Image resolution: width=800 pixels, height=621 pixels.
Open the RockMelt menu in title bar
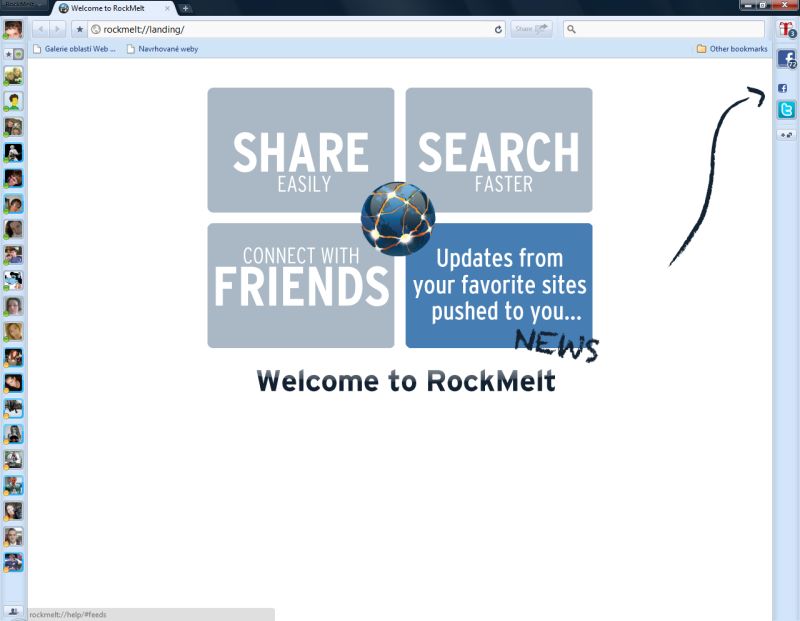(x=23, y=4)
